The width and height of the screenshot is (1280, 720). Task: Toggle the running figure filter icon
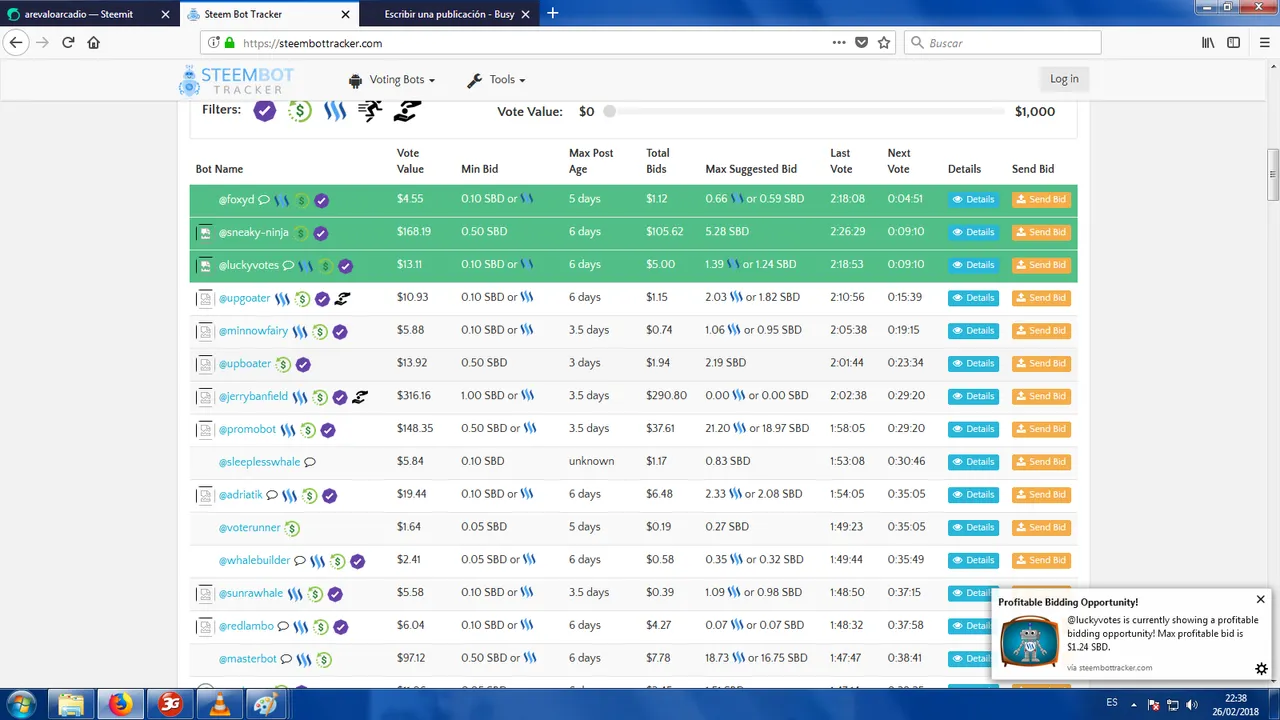click(370, 111)
